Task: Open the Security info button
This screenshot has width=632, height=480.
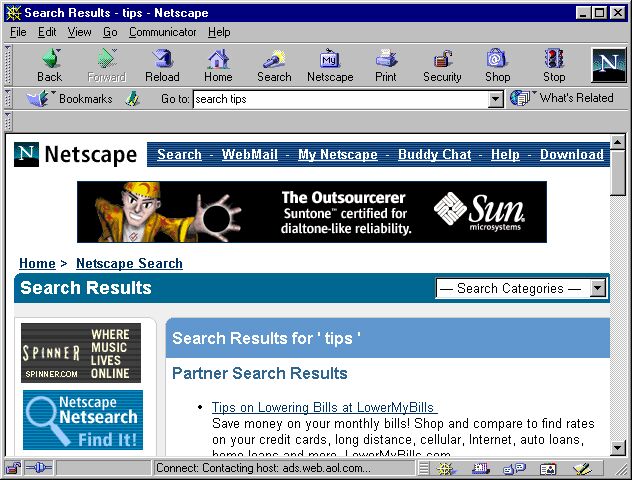Action: click(442, 65)
